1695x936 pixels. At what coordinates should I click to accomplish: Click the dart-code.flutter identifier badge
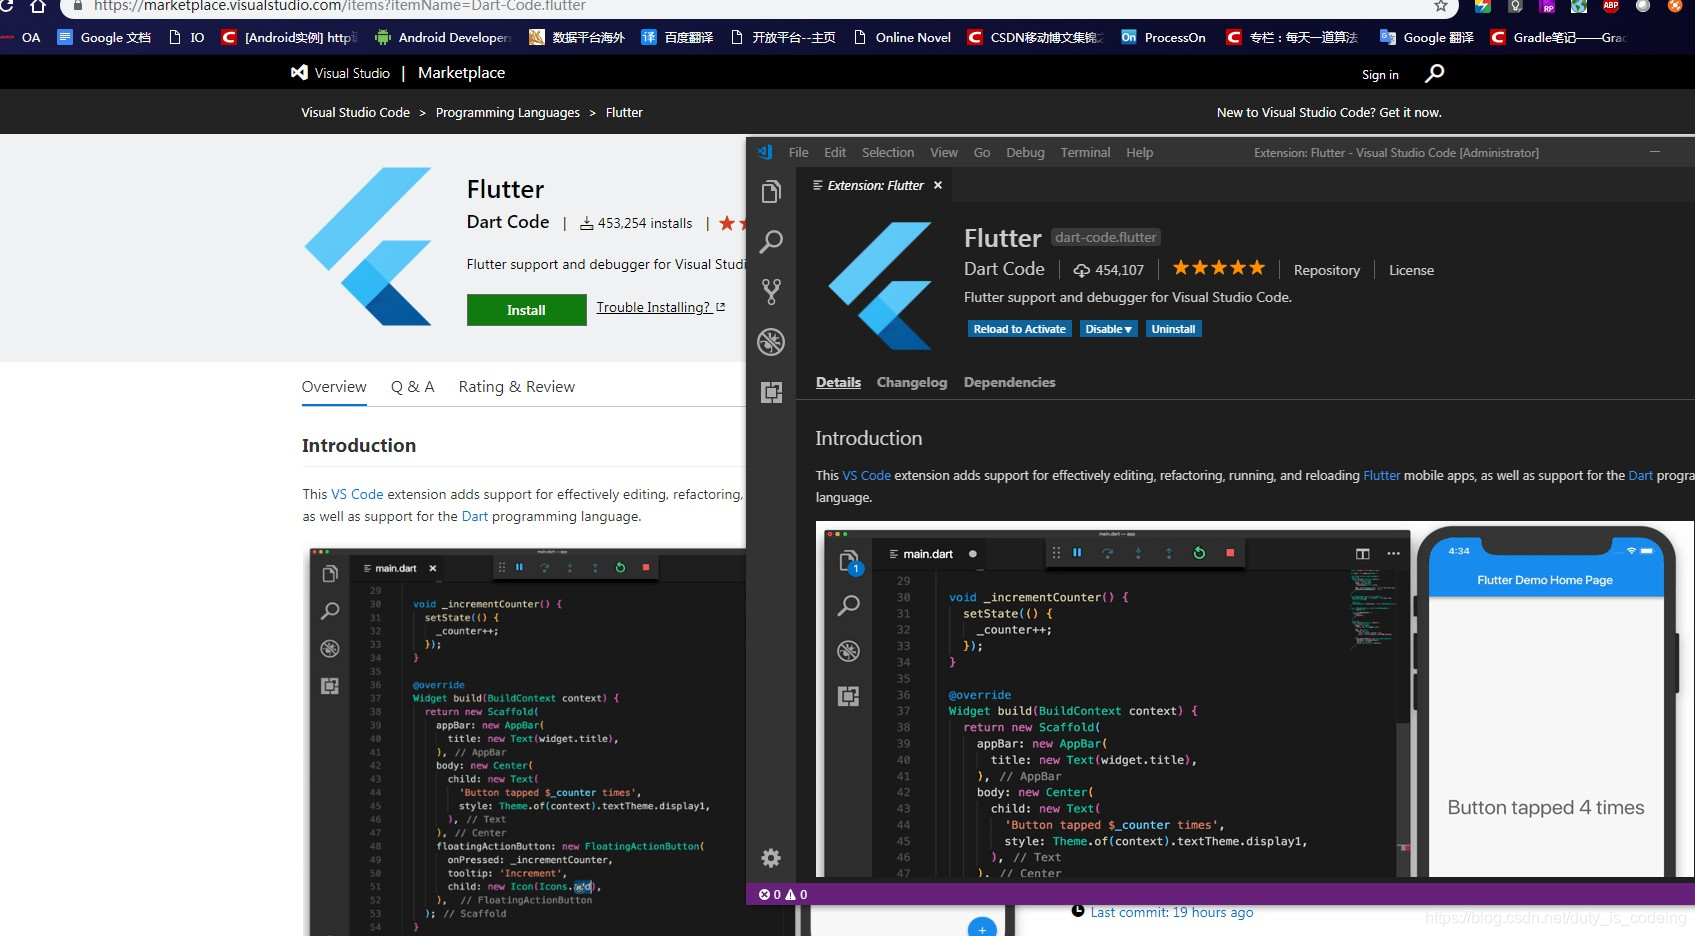tap(1105, 237)
